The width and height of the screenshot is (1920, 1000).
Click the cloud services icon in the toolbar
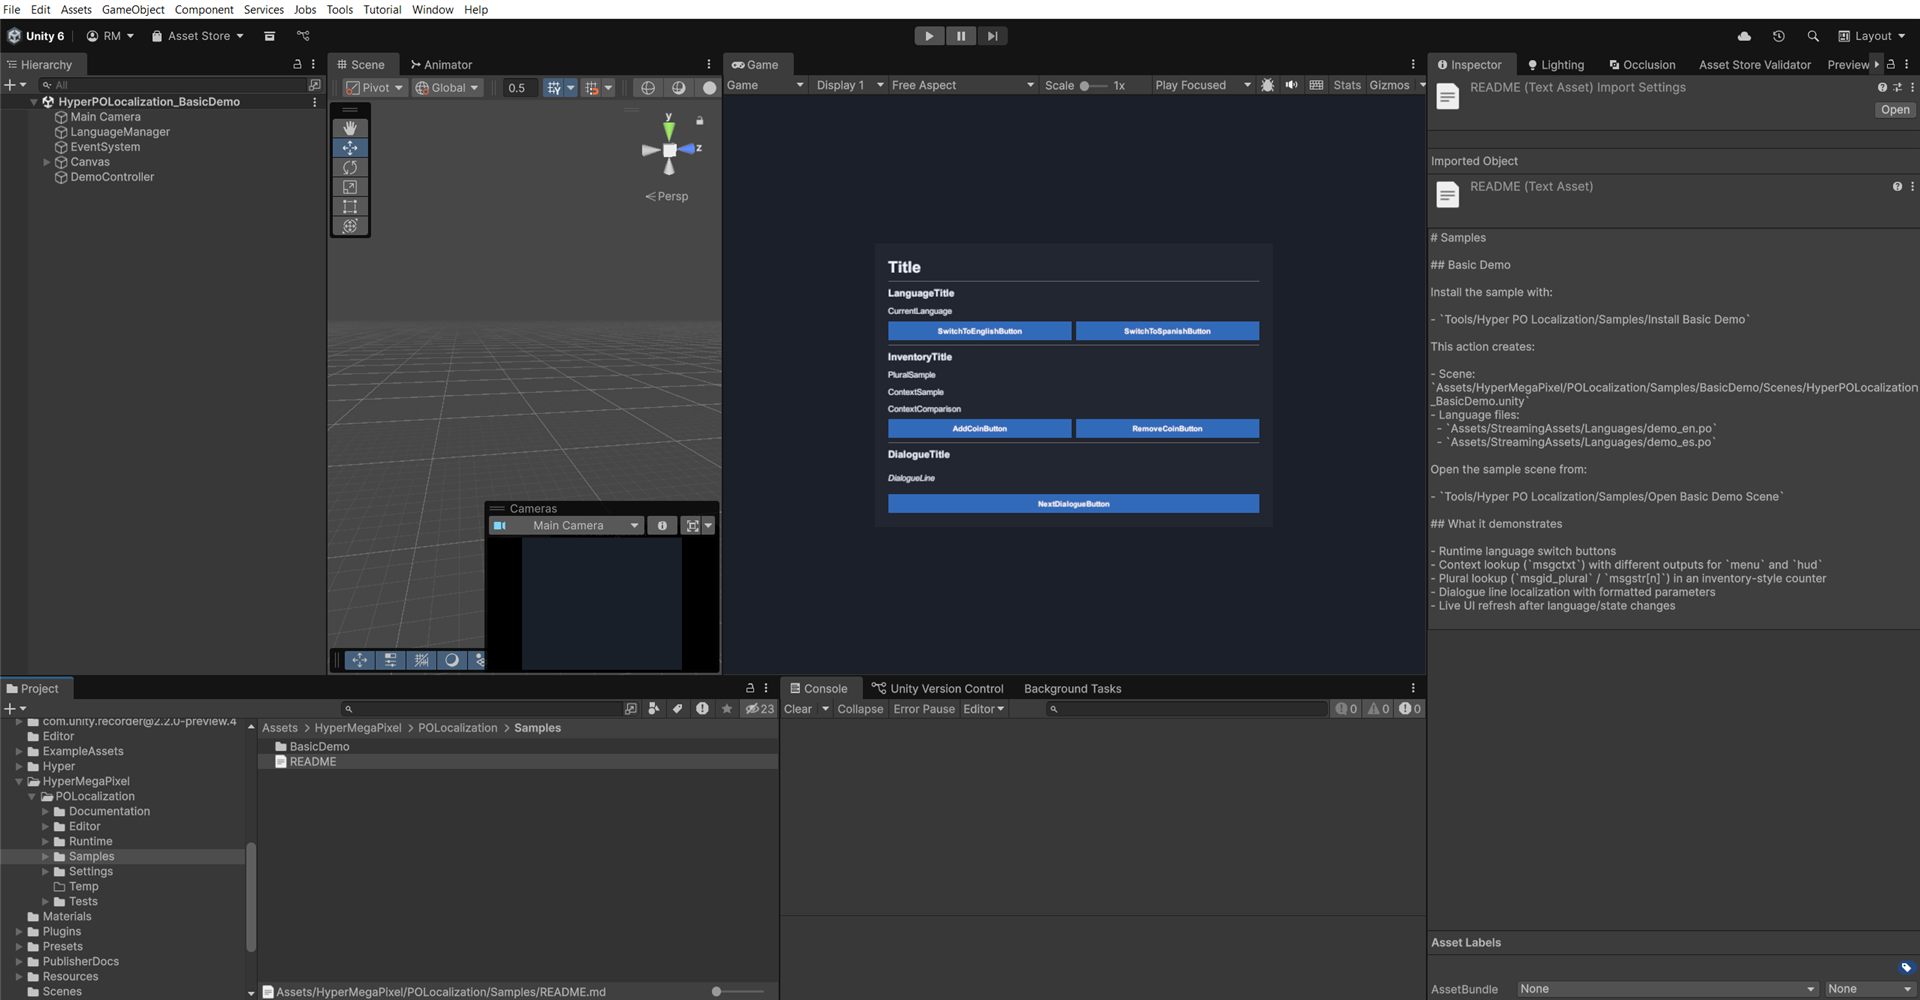click(x=1743, y=36)
